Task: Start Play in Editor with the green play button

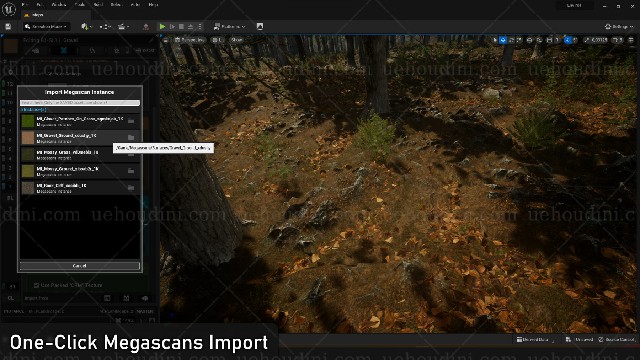Action: coord(162,27)
